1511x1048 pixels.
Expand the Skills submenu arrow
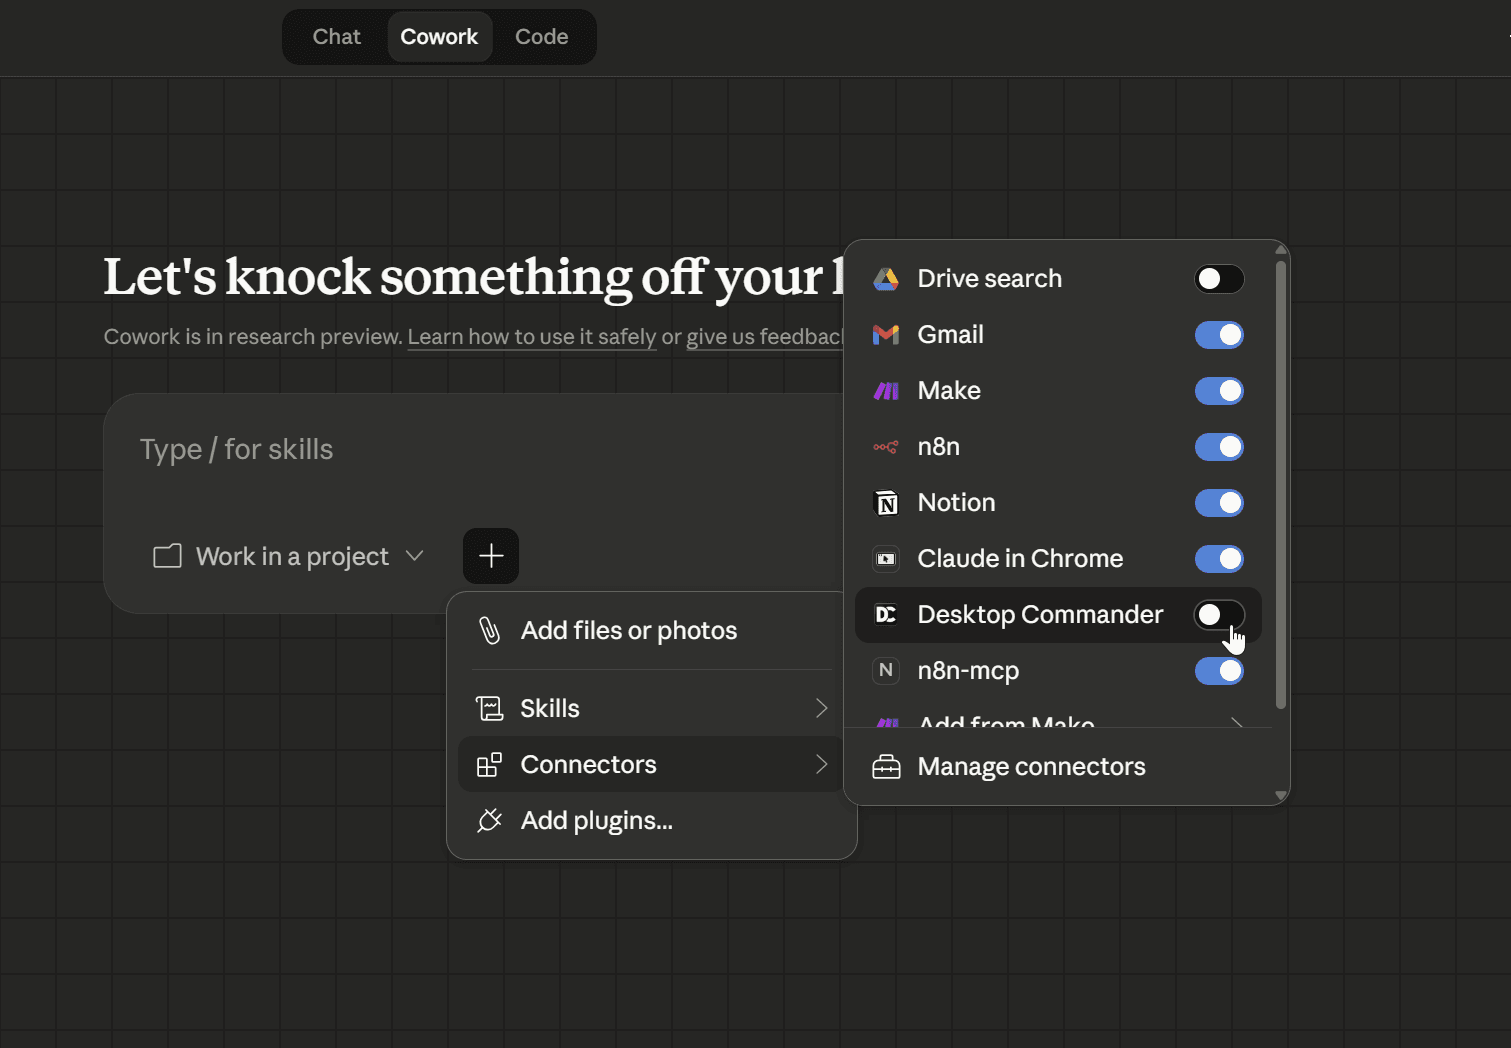(x=821, y=708)
